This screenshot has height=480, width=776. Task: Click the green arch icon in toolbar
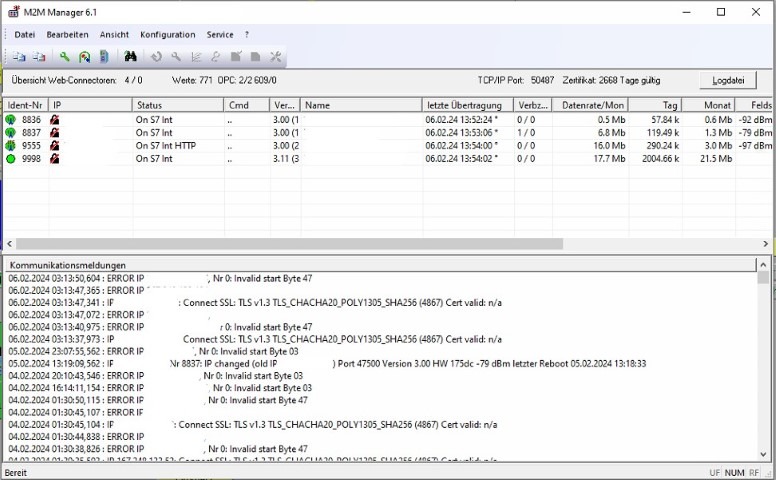click(85, 57)
